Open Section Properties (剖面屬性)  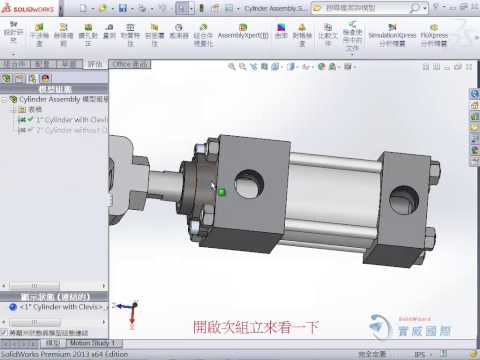(x=155, y=35)
